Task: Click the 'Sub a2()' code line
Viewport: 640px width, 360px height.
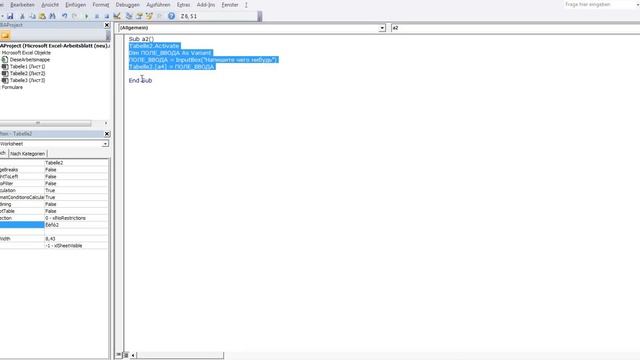Action: point(141,39)
